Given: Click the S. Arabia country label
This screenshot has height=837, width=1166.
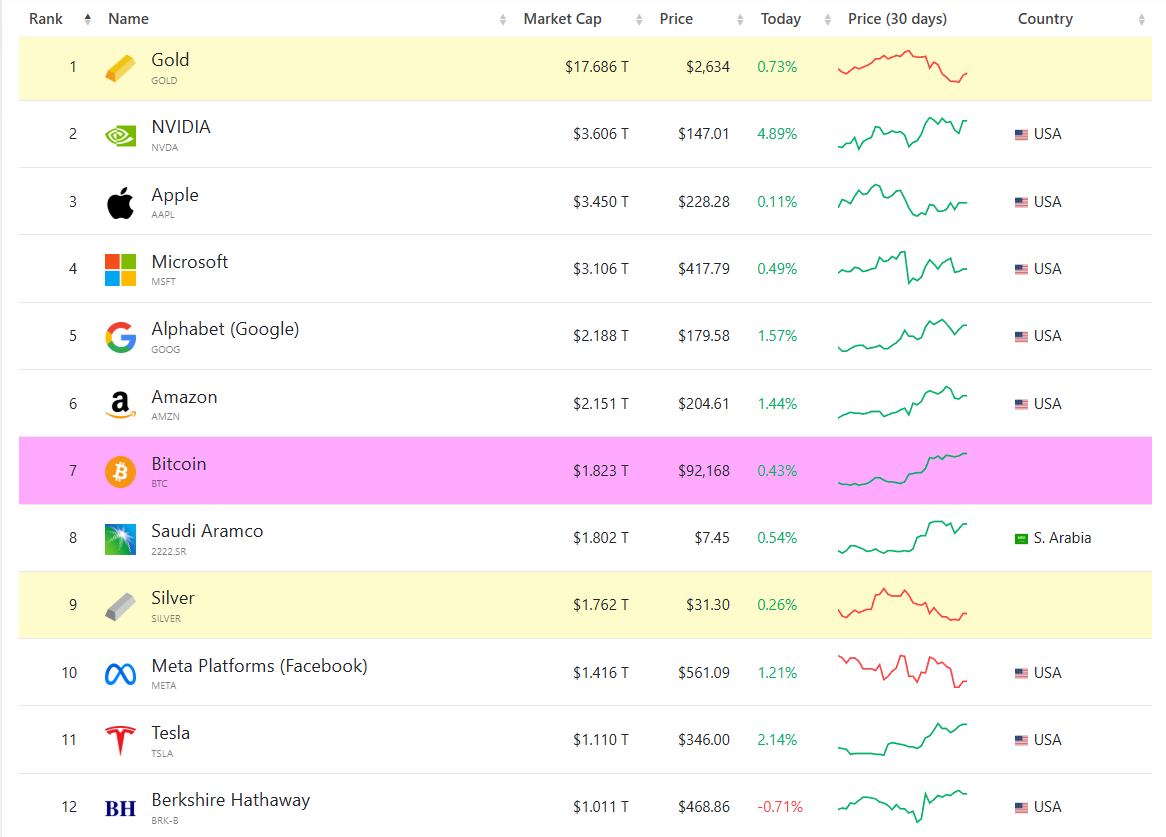Looking at the screenshot, I should 1062,537.
